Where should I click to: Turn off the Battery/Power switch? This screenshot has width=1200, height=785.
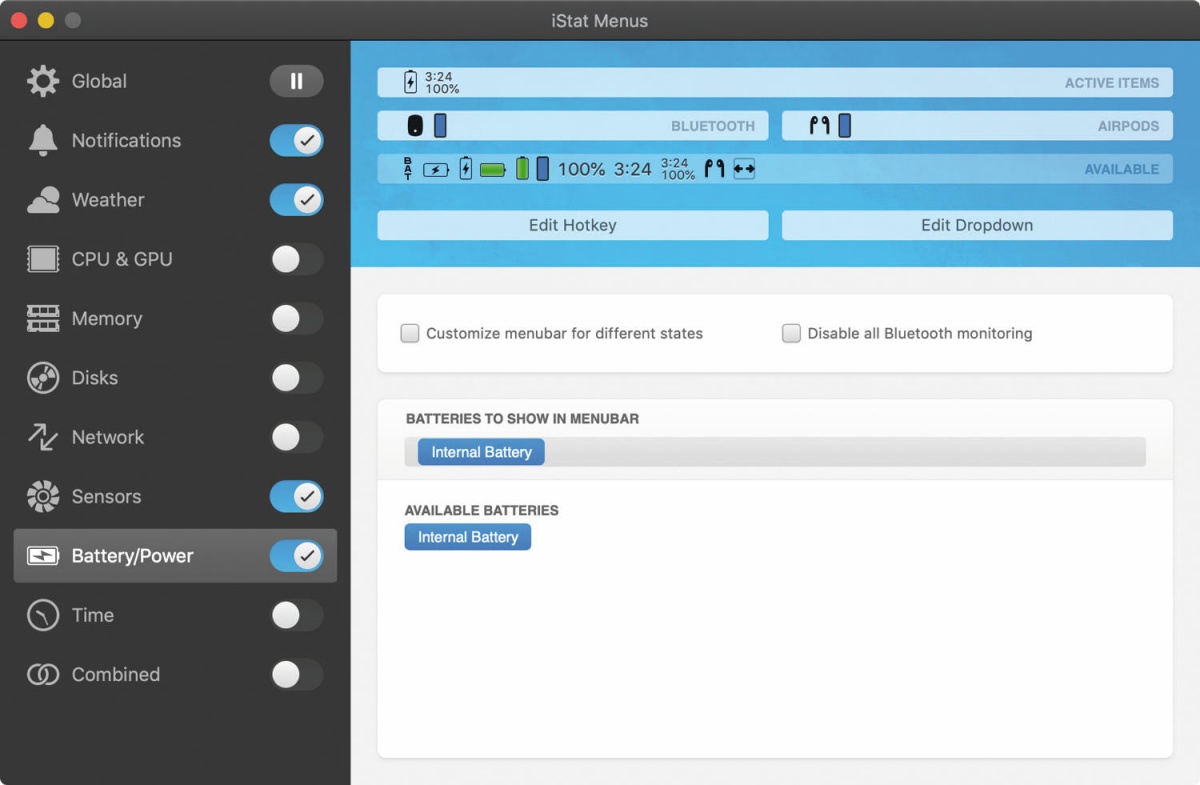(296, 556)
